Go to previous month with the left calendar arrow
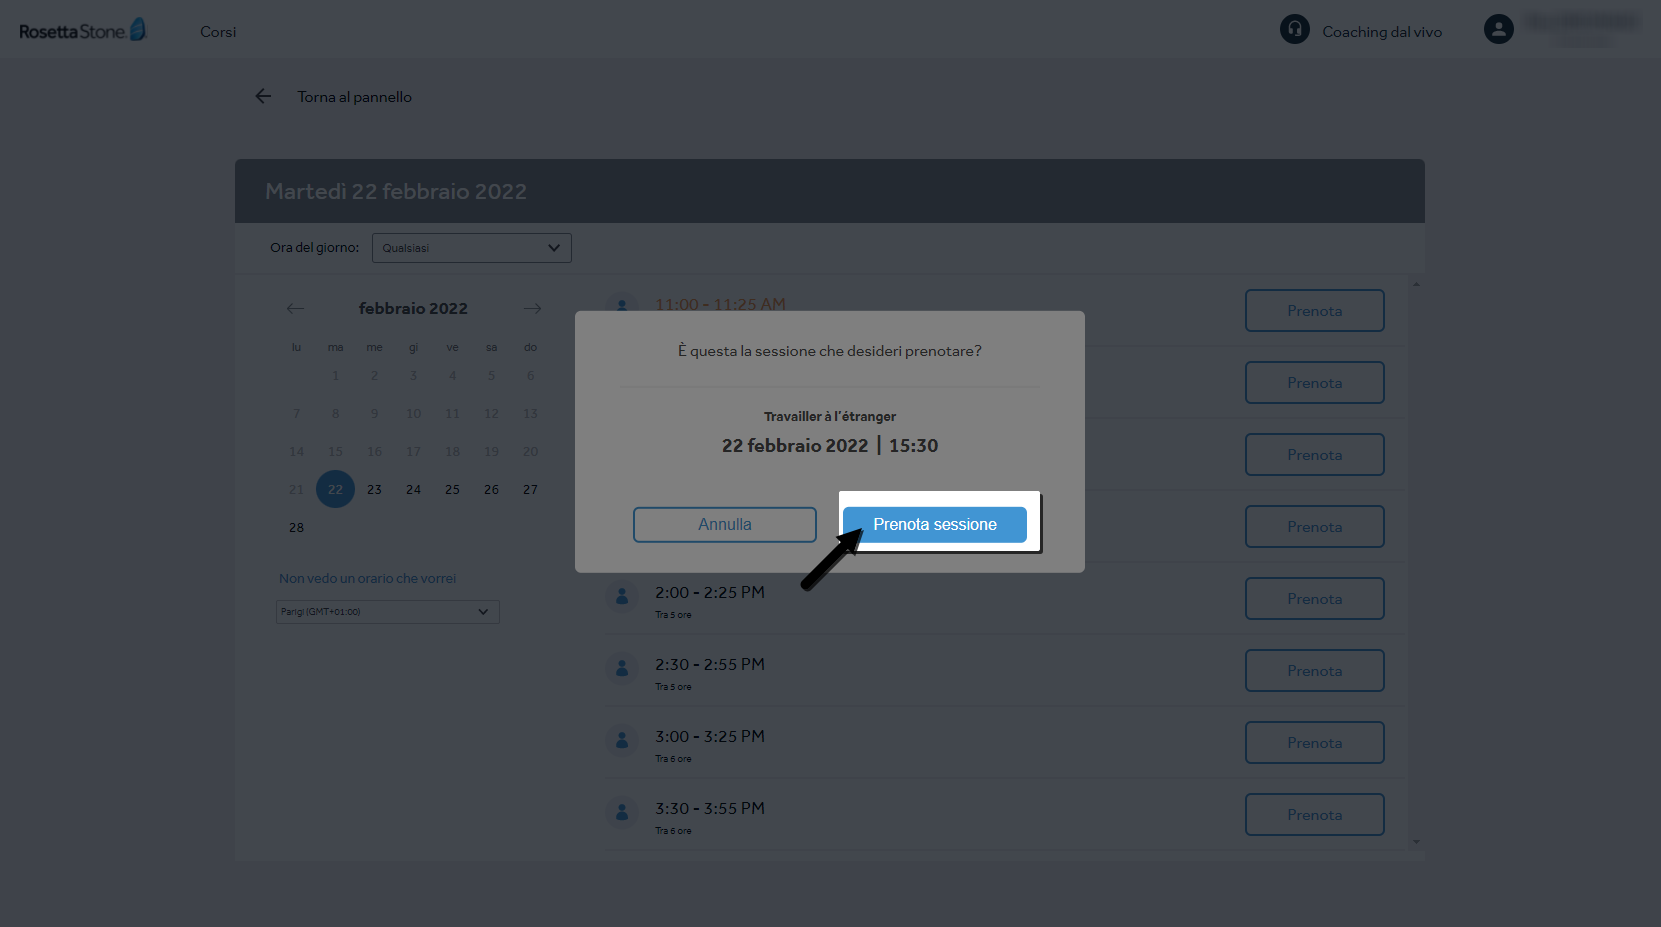This screenshot has height=927, width=1661. pos(295,308)
